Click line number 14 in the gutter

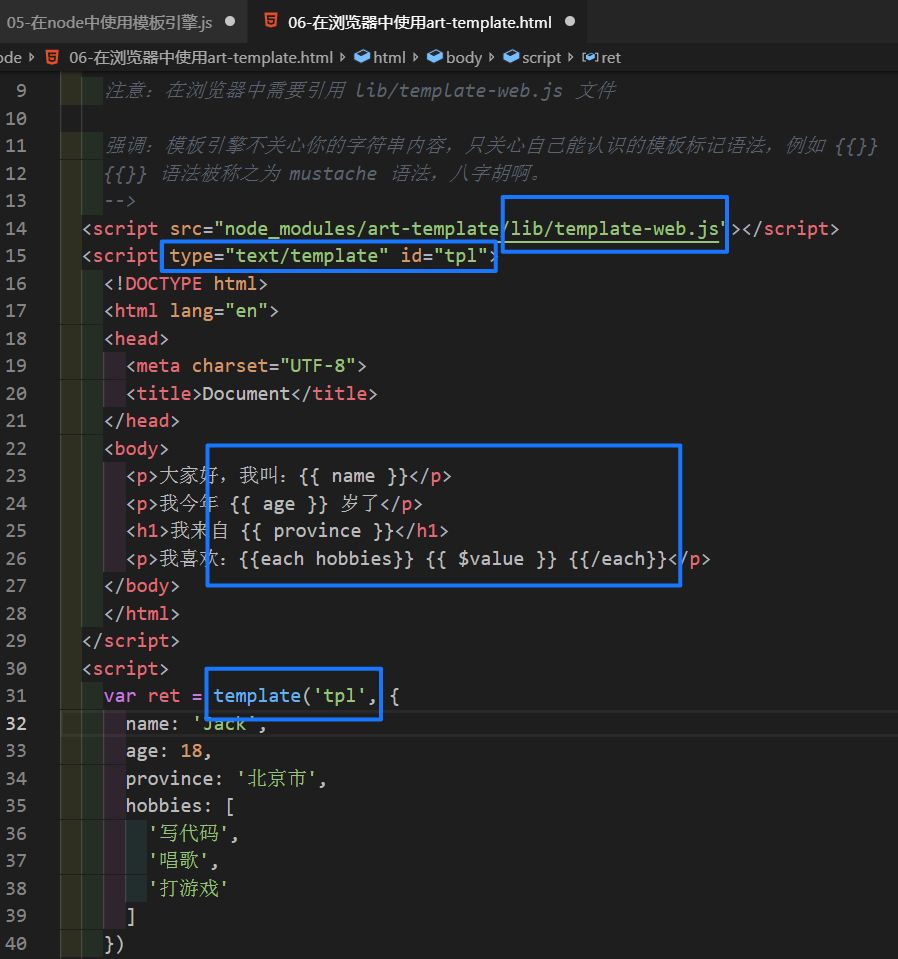16,229
